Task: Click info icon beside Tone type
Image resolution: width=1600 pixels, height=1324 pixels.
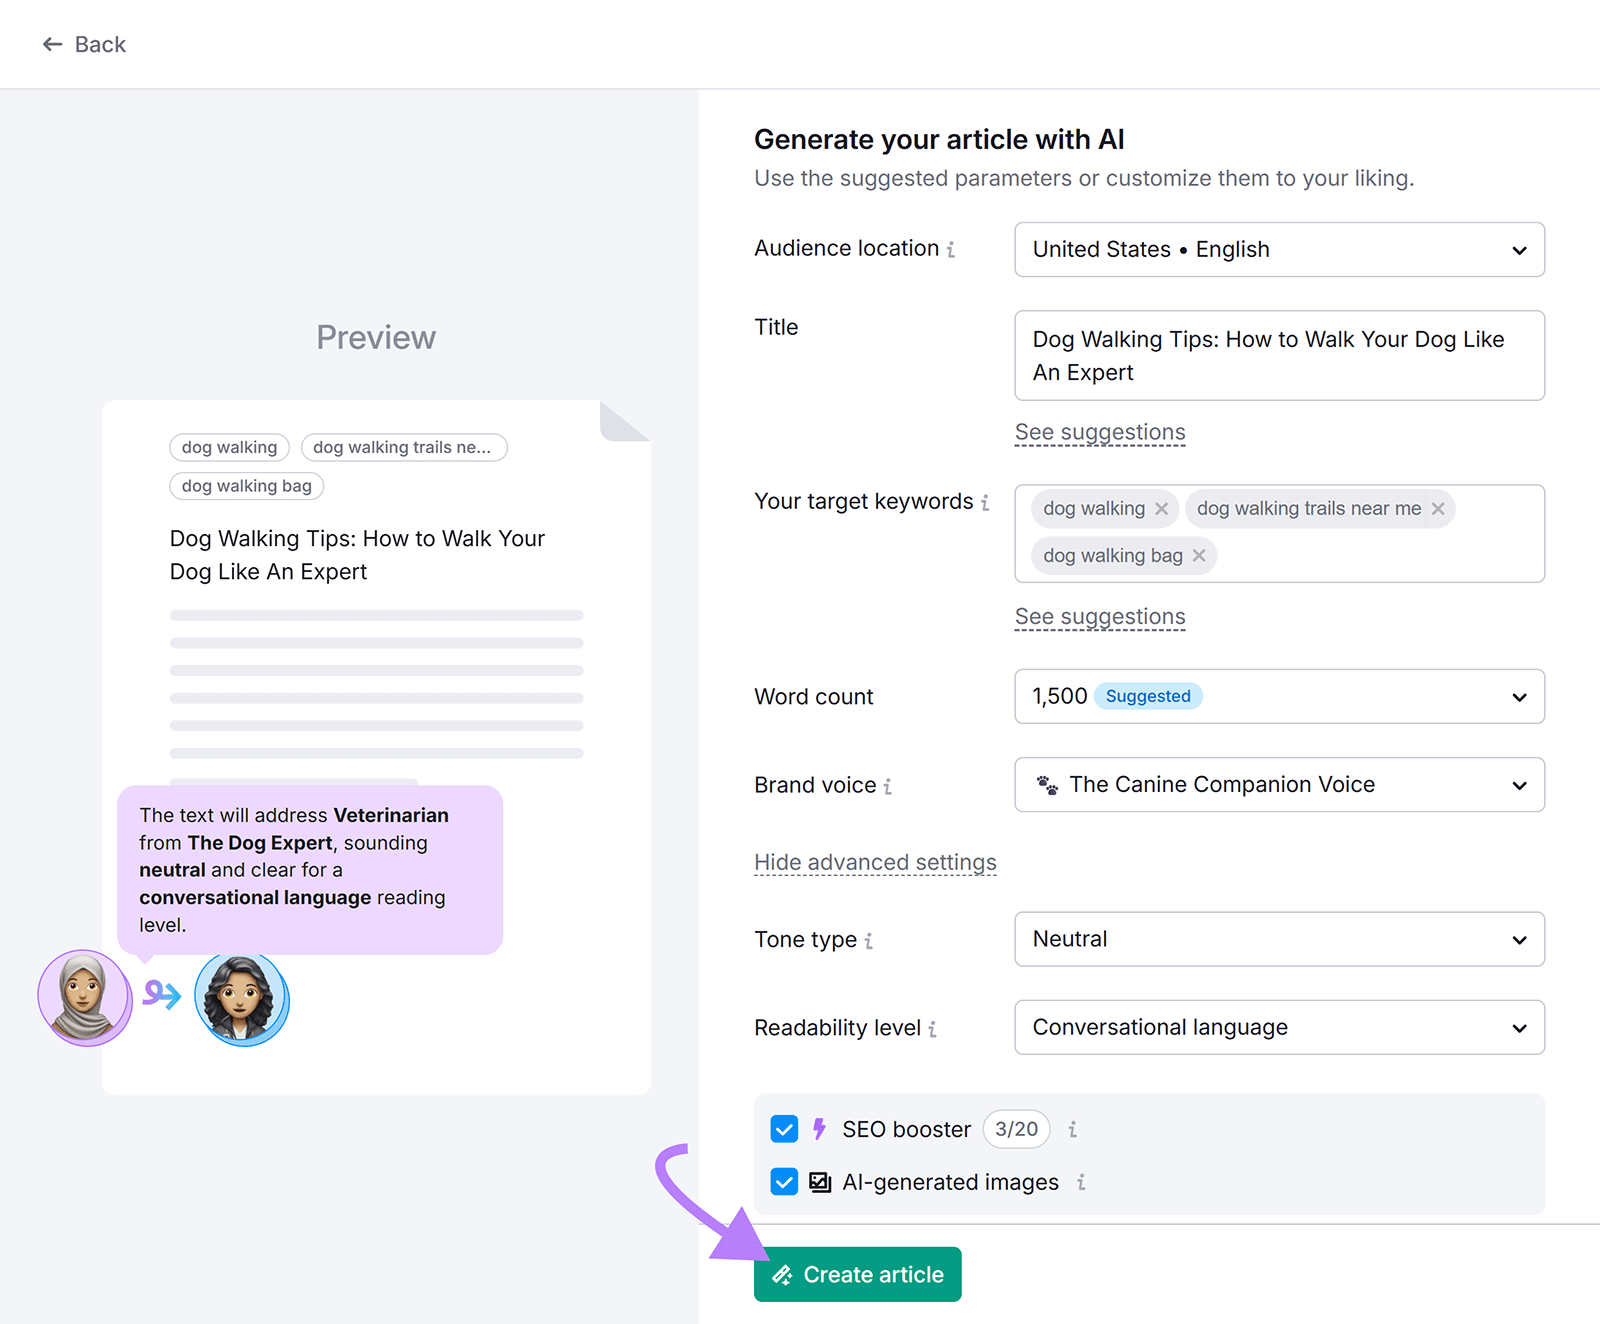Action: (x=871, y=941)
